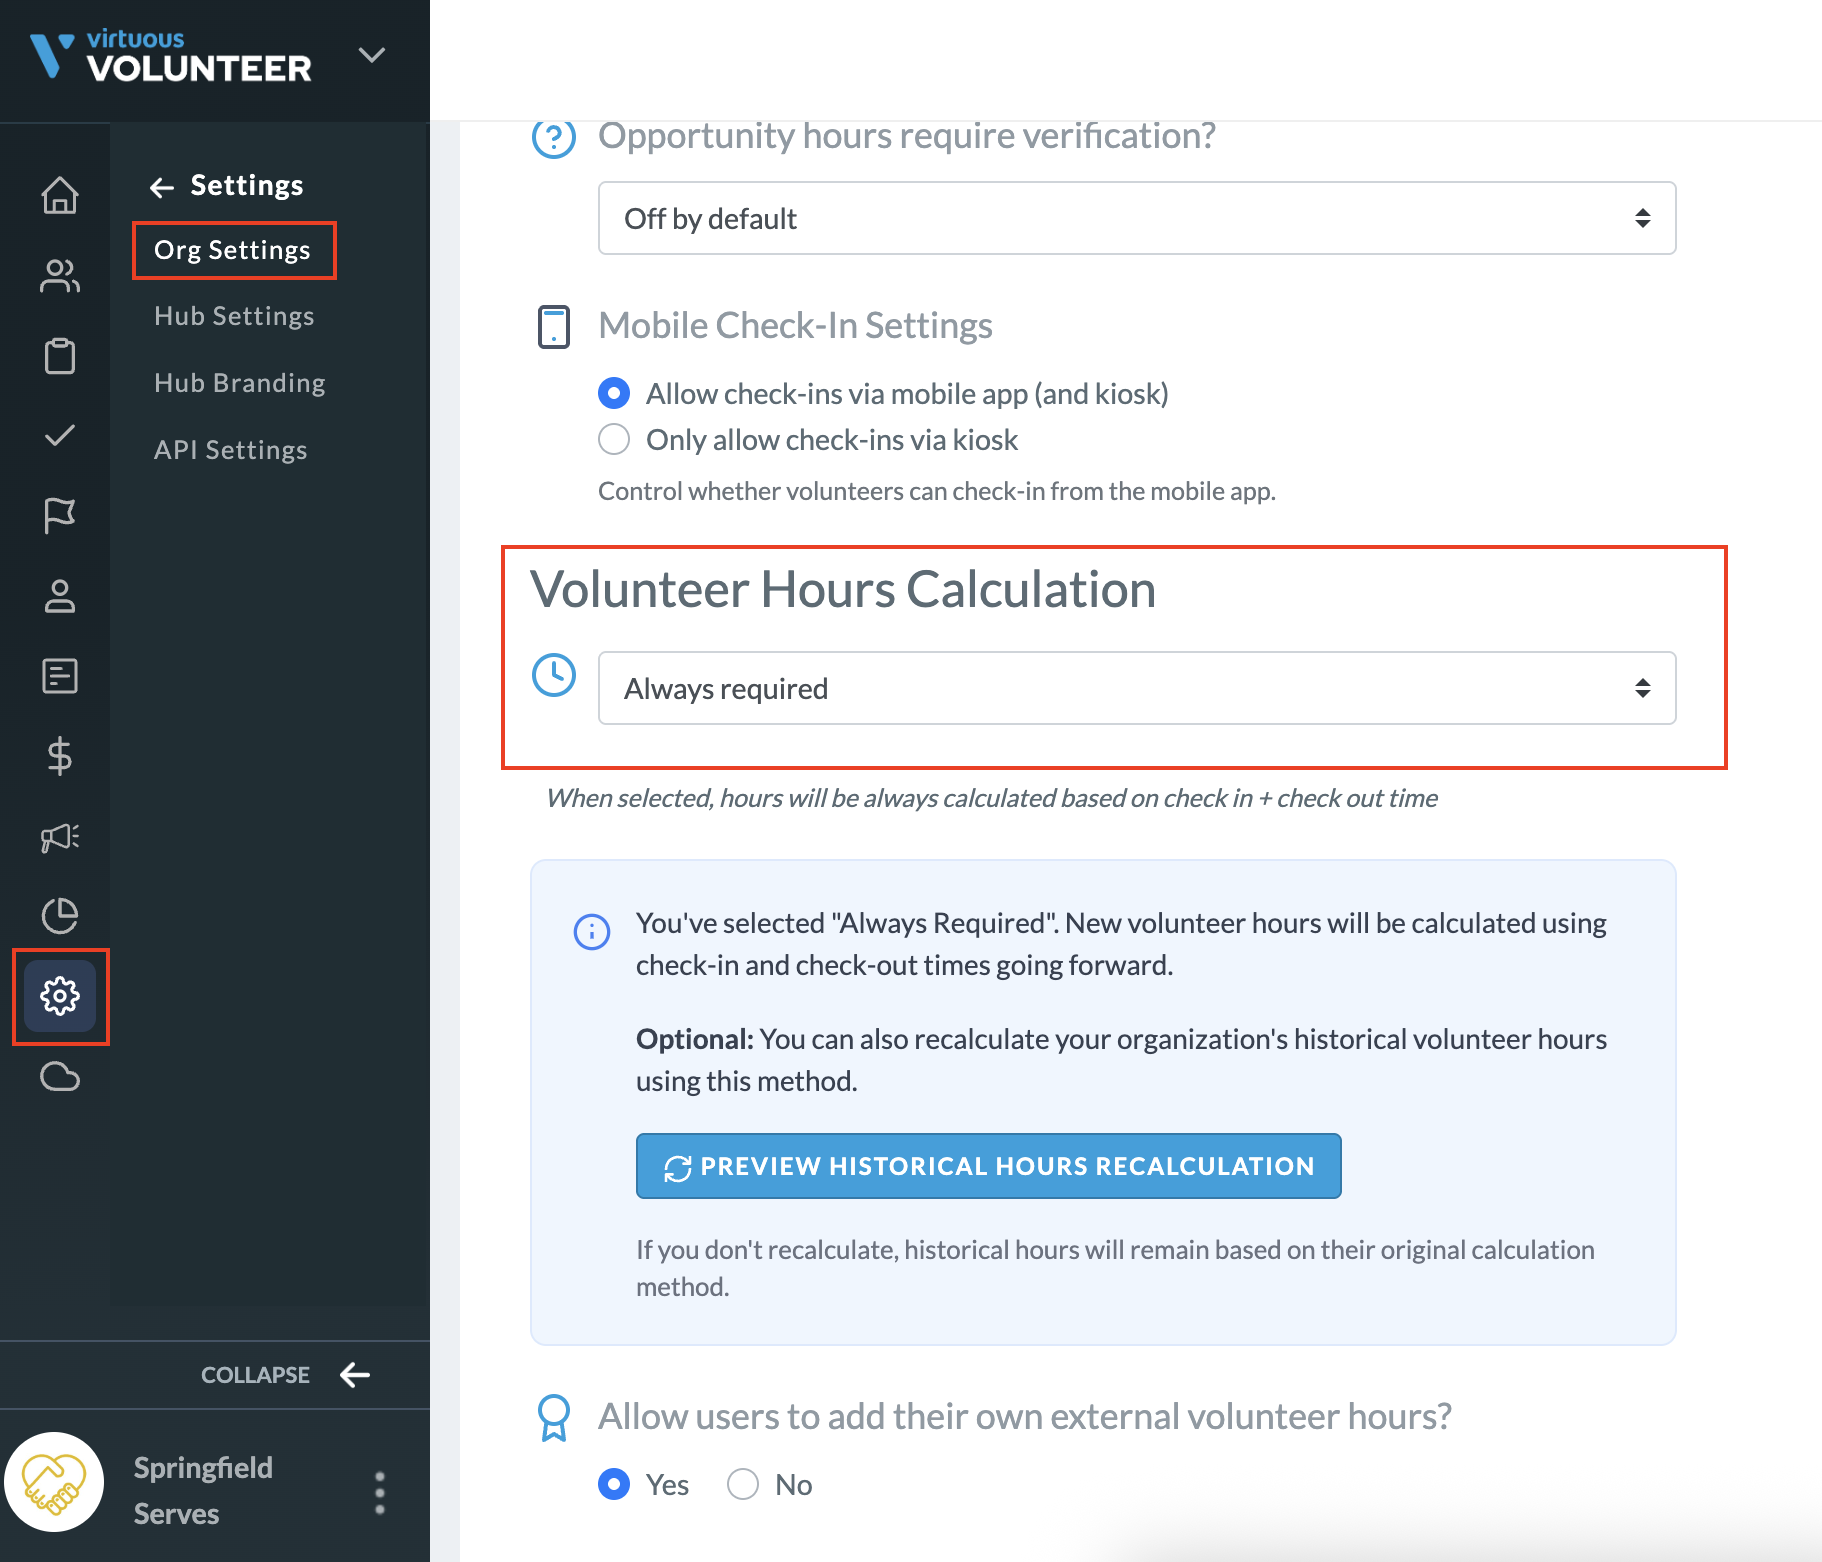Go to Hub Settings
Viewport: 1822px width, 1562px height.
(234, 316)
